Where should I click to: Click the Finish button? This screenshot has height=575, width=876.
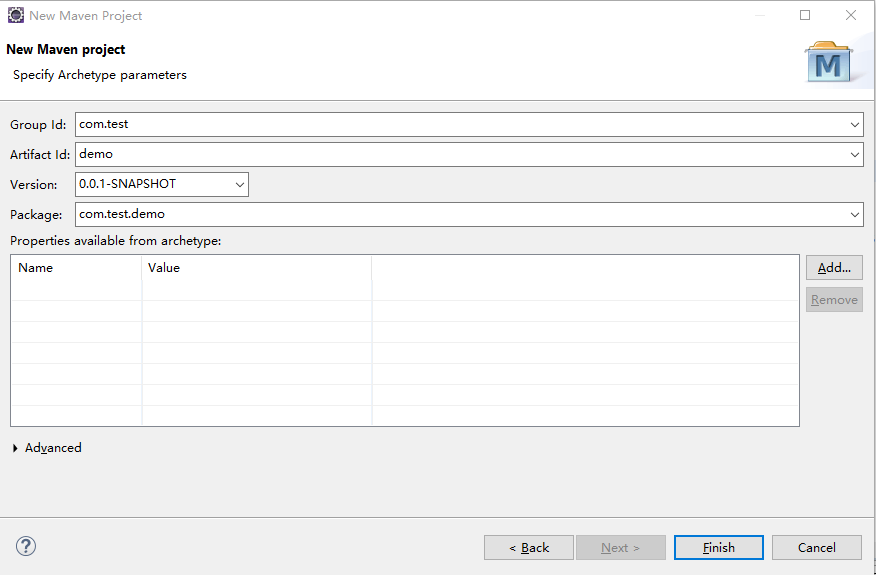click(x=718, y=548)
